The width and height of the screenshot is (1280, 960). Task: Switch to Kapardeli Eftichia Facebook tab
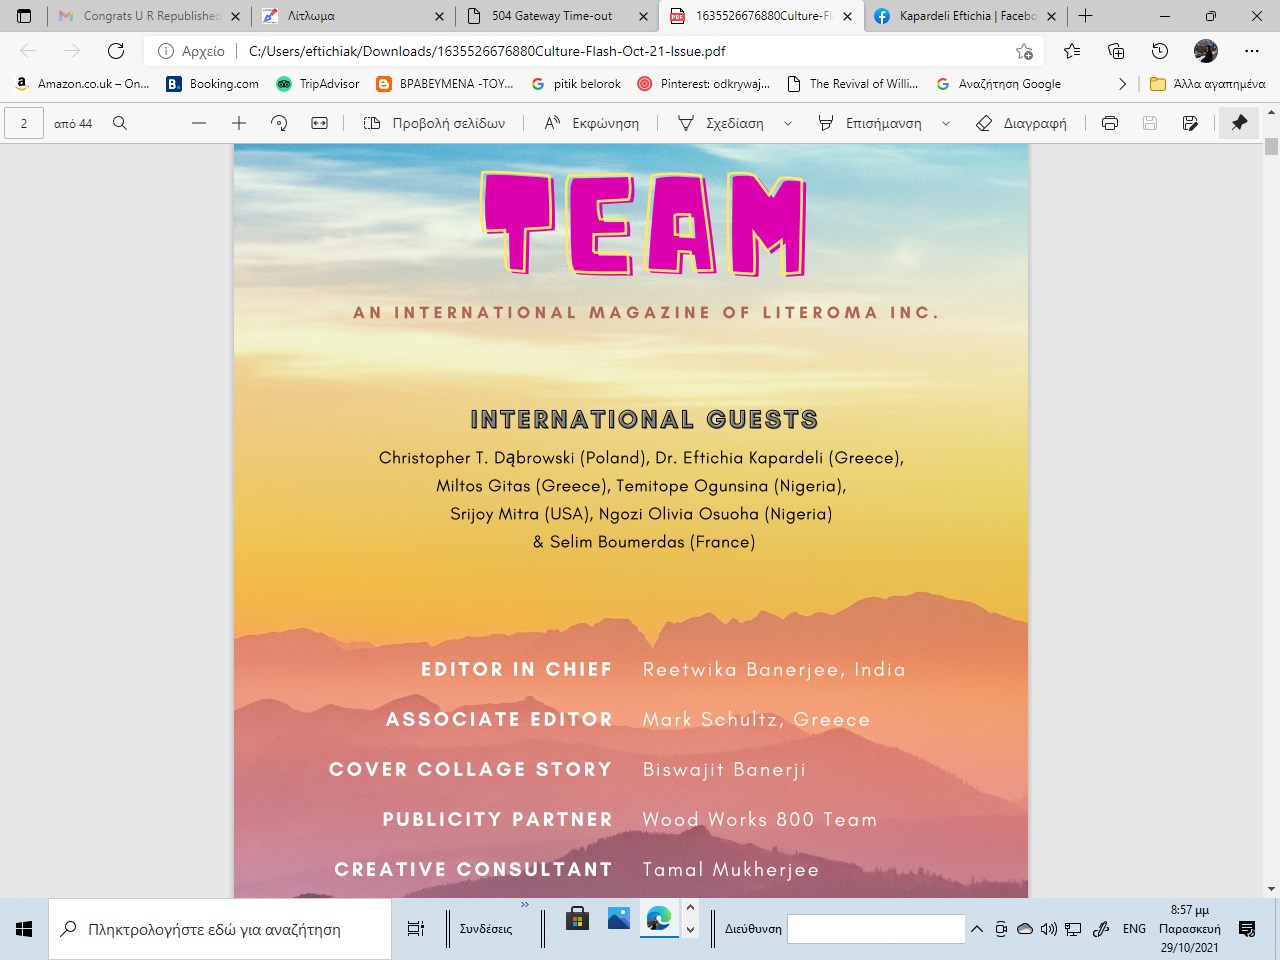[964, 16]
